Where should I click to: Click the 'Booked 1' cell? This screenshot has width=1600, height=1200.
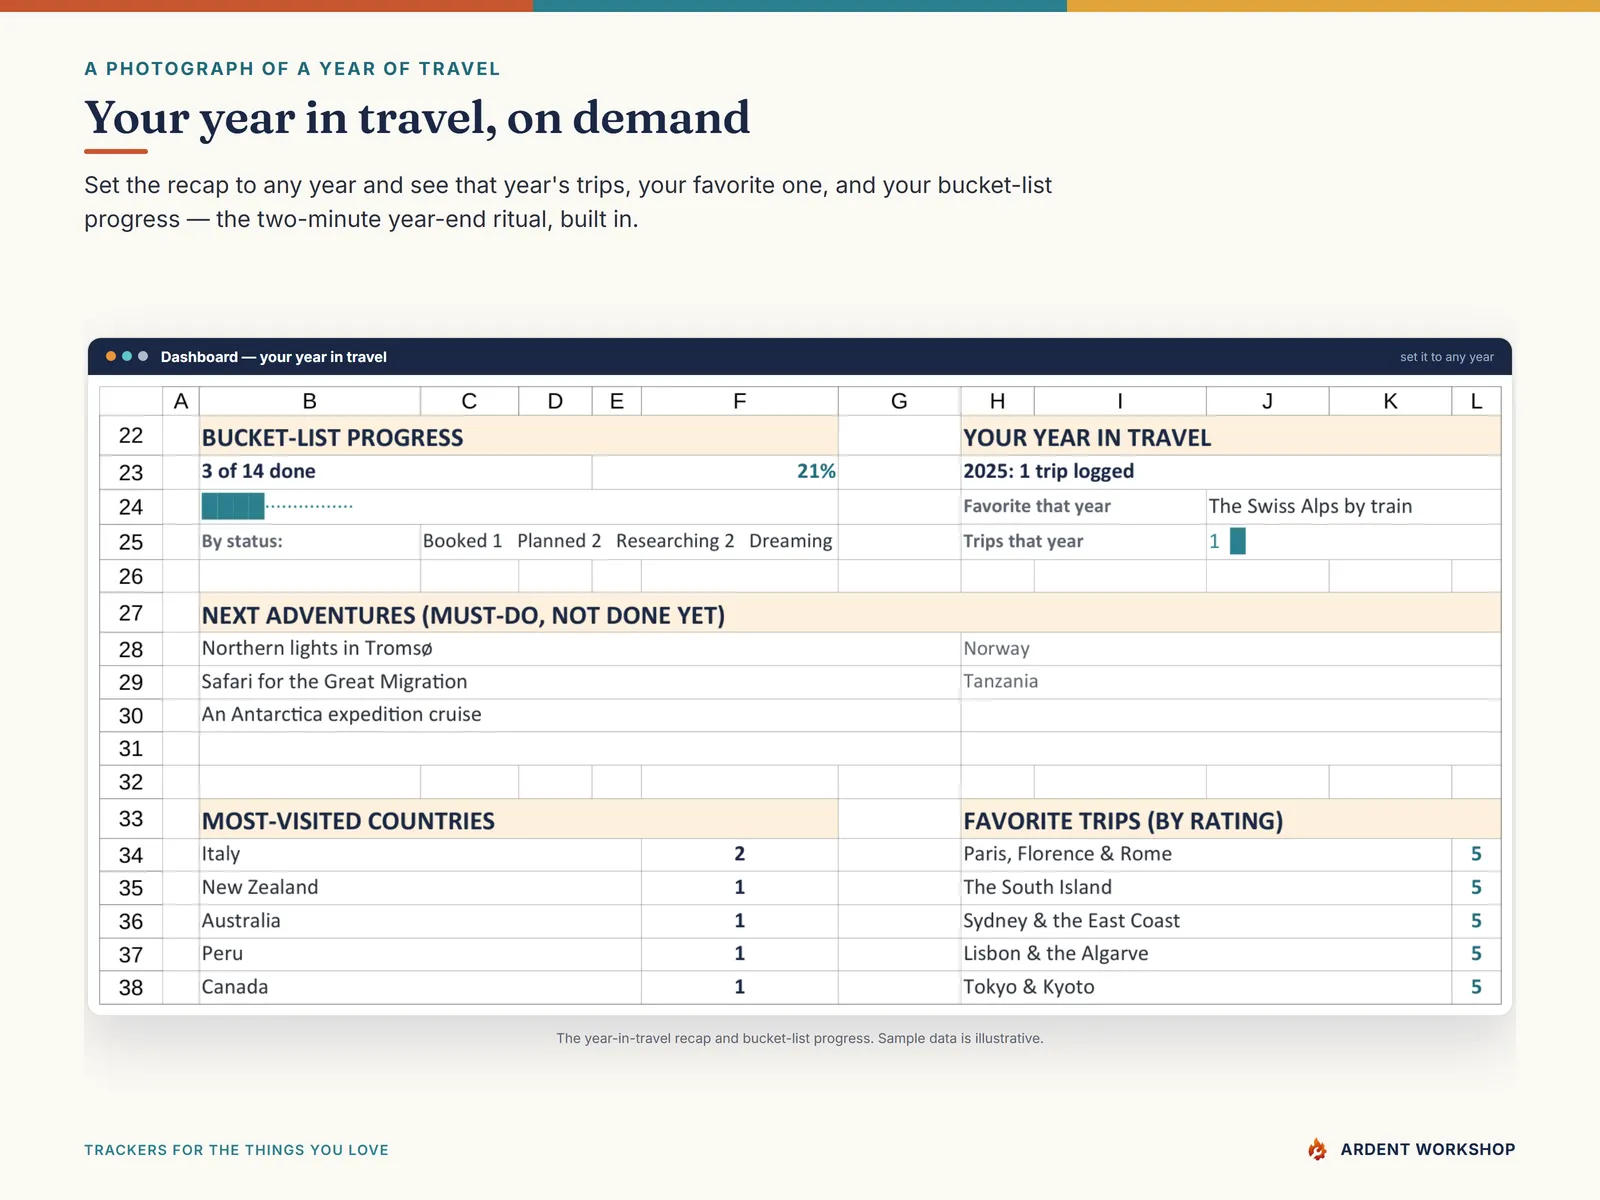tap(462, 541)
